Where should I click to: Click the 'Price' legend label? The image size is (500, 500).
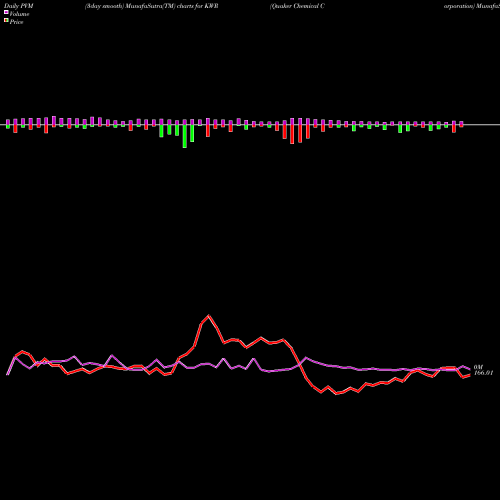point(16,22)
